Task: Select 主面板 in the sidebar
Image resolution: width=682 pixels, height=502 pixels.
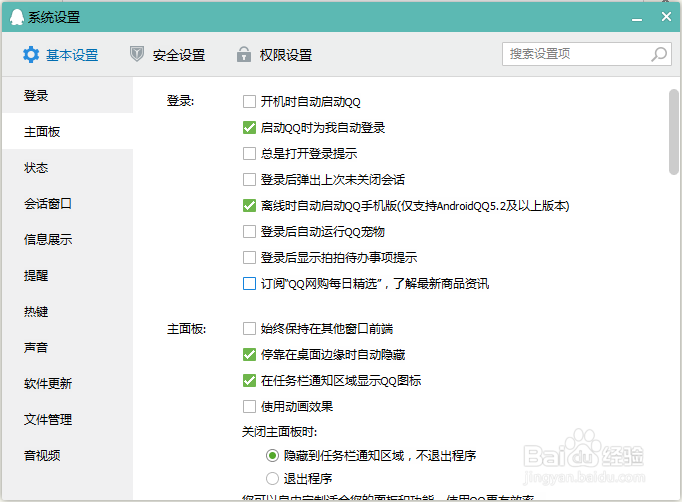Action: coord(67,131)
